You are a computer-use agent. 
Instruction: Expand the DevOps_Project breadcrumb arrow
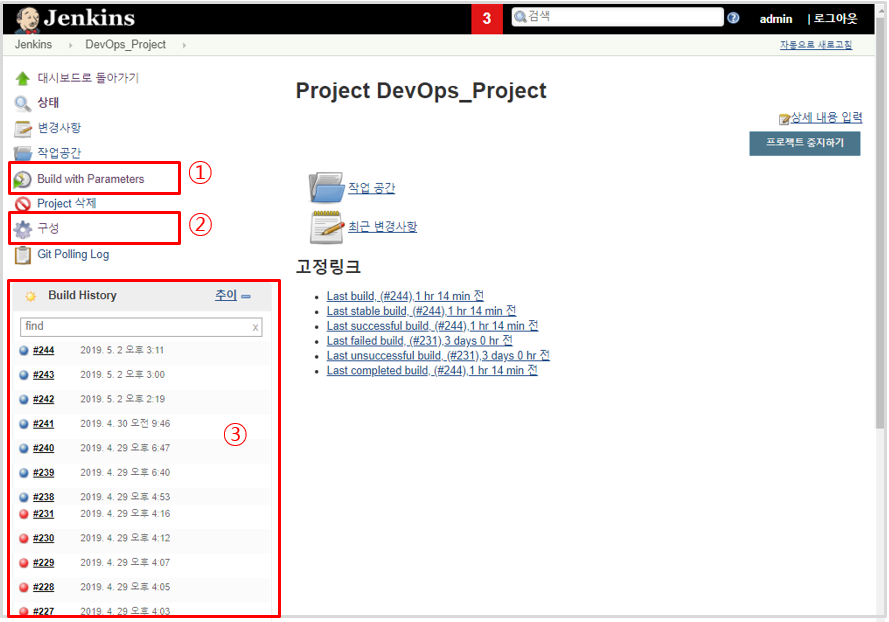pyautogui.click(x=184, y=45)
